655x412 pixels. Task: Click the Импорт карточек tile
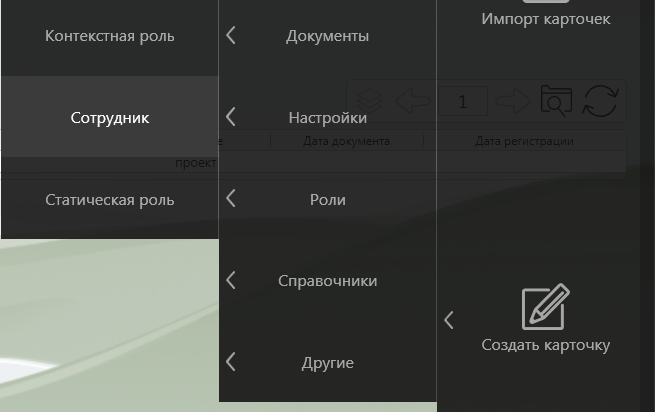click(x=545, y=17)
